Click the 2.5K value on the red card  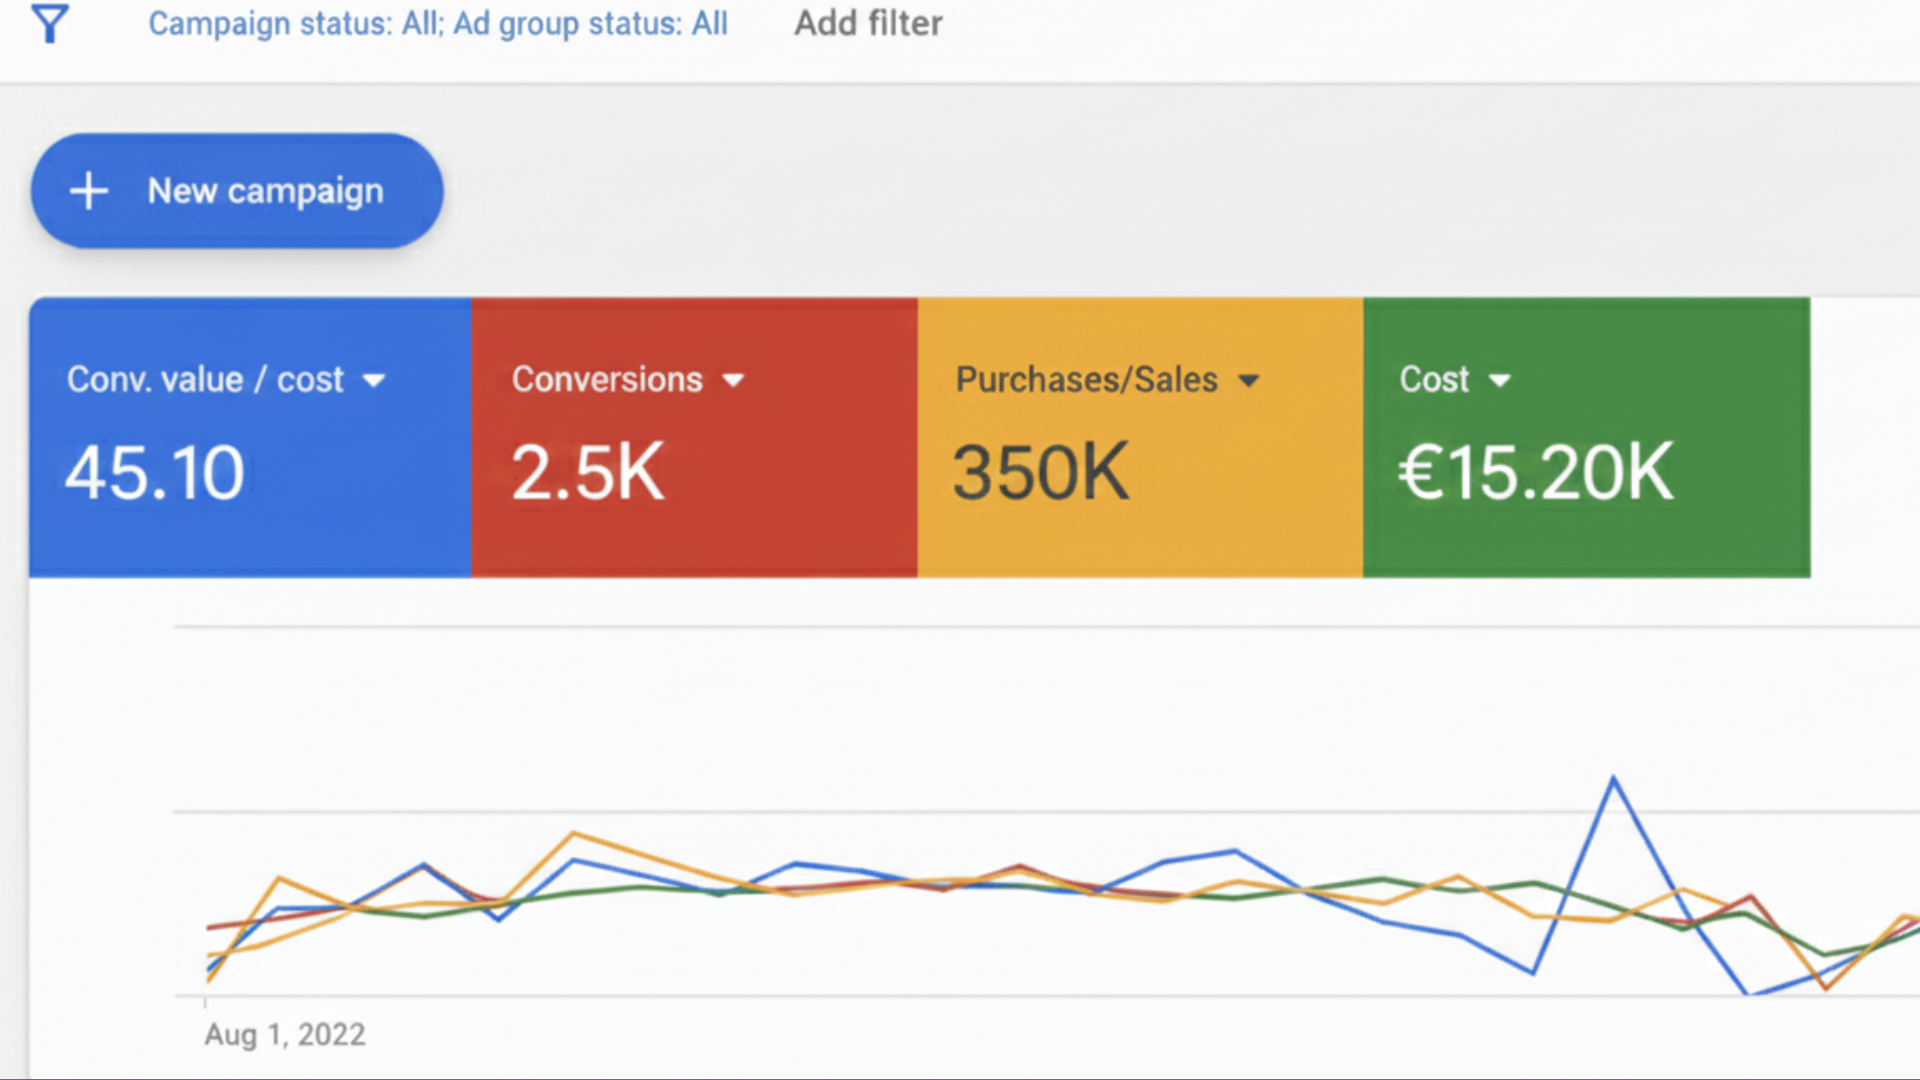click(588, 473)
